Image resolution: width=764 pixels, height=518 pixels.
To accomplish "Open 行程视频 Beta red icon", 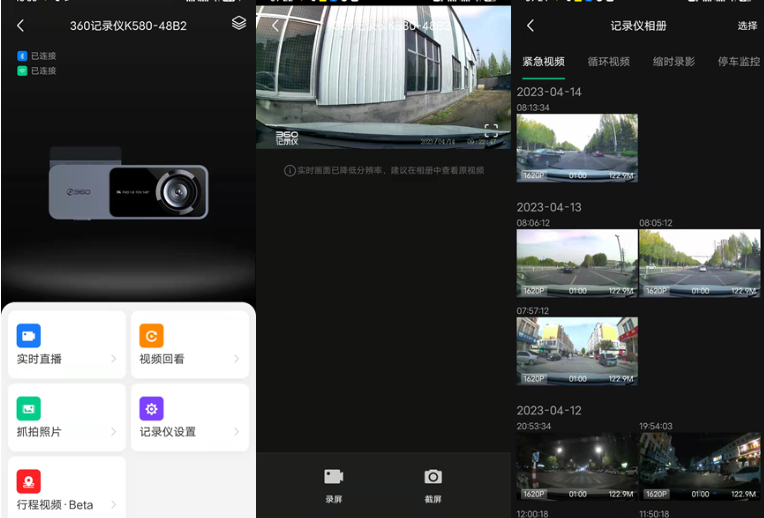I will click(29, 481).
